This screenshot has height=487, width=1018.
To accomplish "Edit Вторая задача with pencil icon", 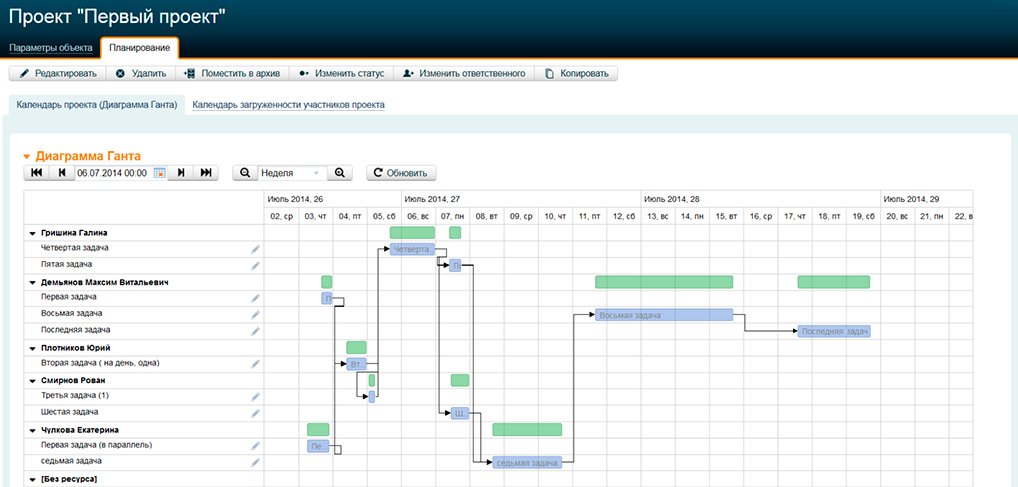I will pos(255,364).
